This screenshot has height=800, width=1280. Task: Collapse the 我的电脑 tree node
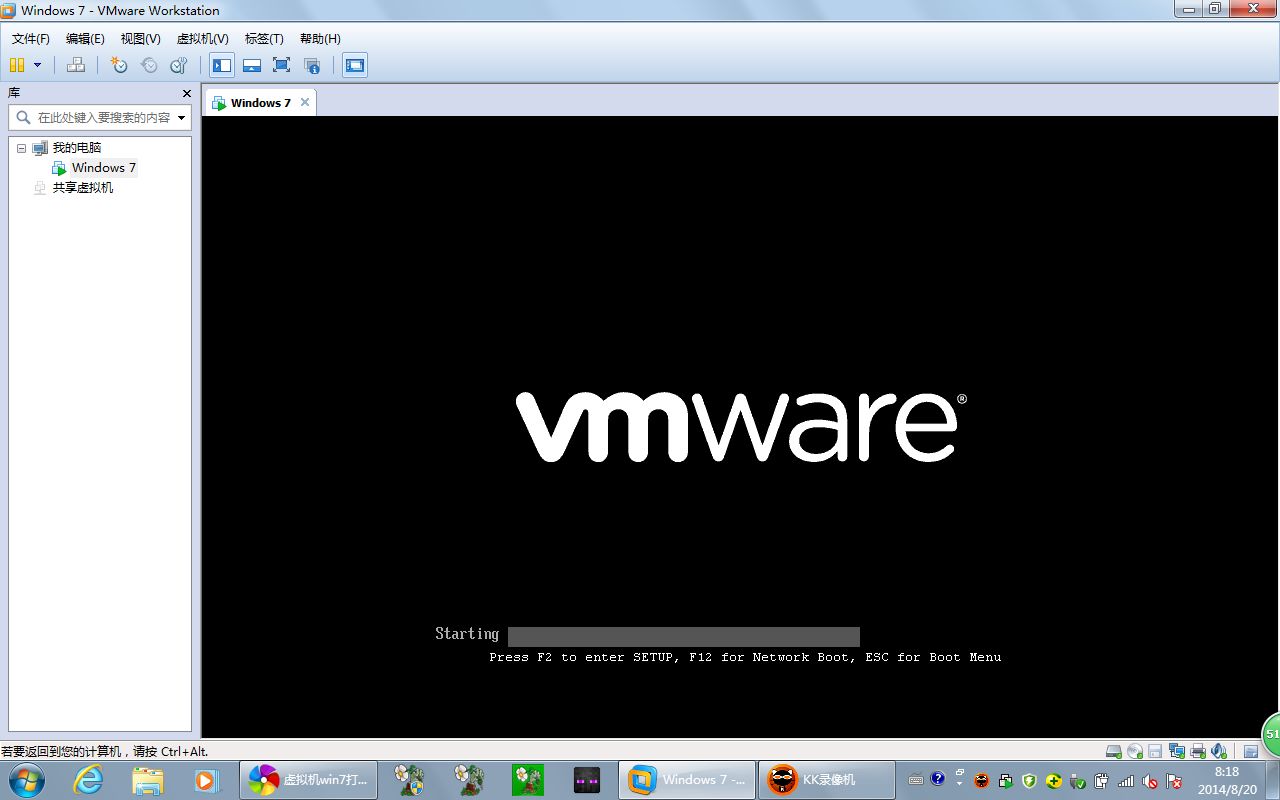(21, 148)
